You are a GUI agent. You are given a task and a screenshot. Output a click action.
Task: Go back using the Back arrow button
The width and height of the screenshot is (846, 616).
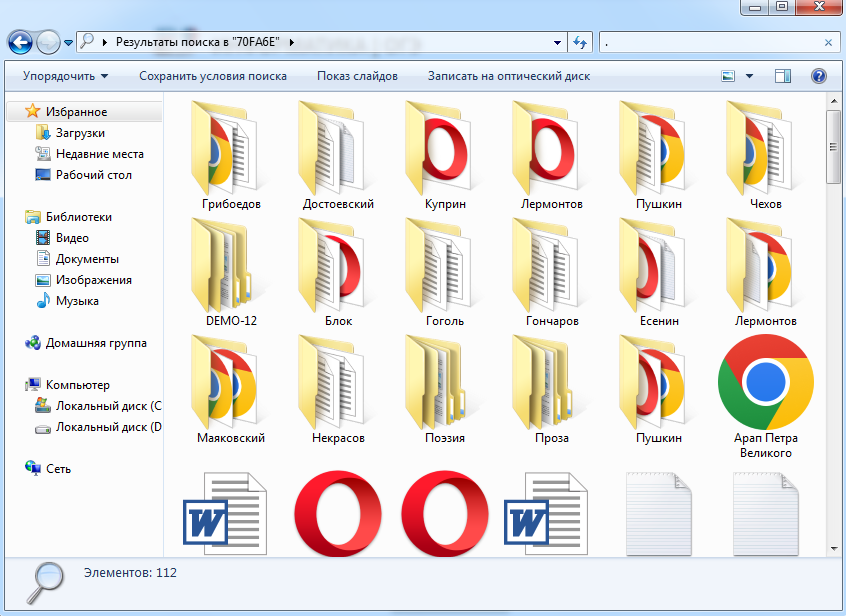point(20,42)
